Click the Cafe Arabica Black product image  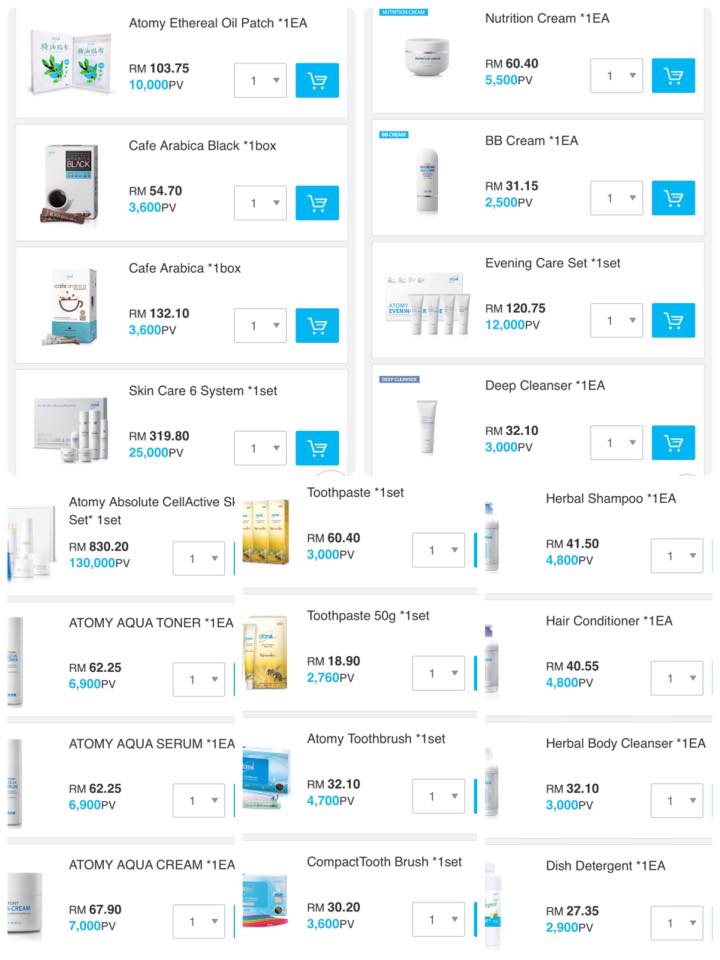click(x=70, y=182)
